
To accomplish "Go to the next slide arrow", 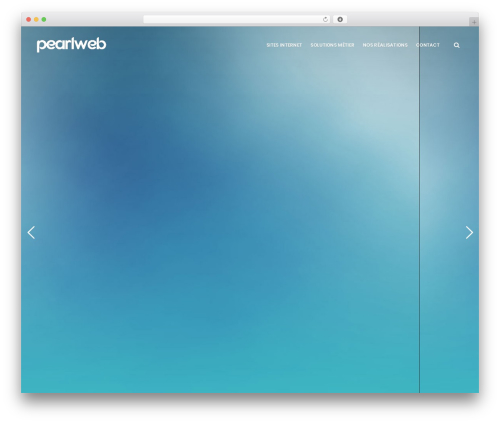I will pyautogui.click(x=469, y=232).
